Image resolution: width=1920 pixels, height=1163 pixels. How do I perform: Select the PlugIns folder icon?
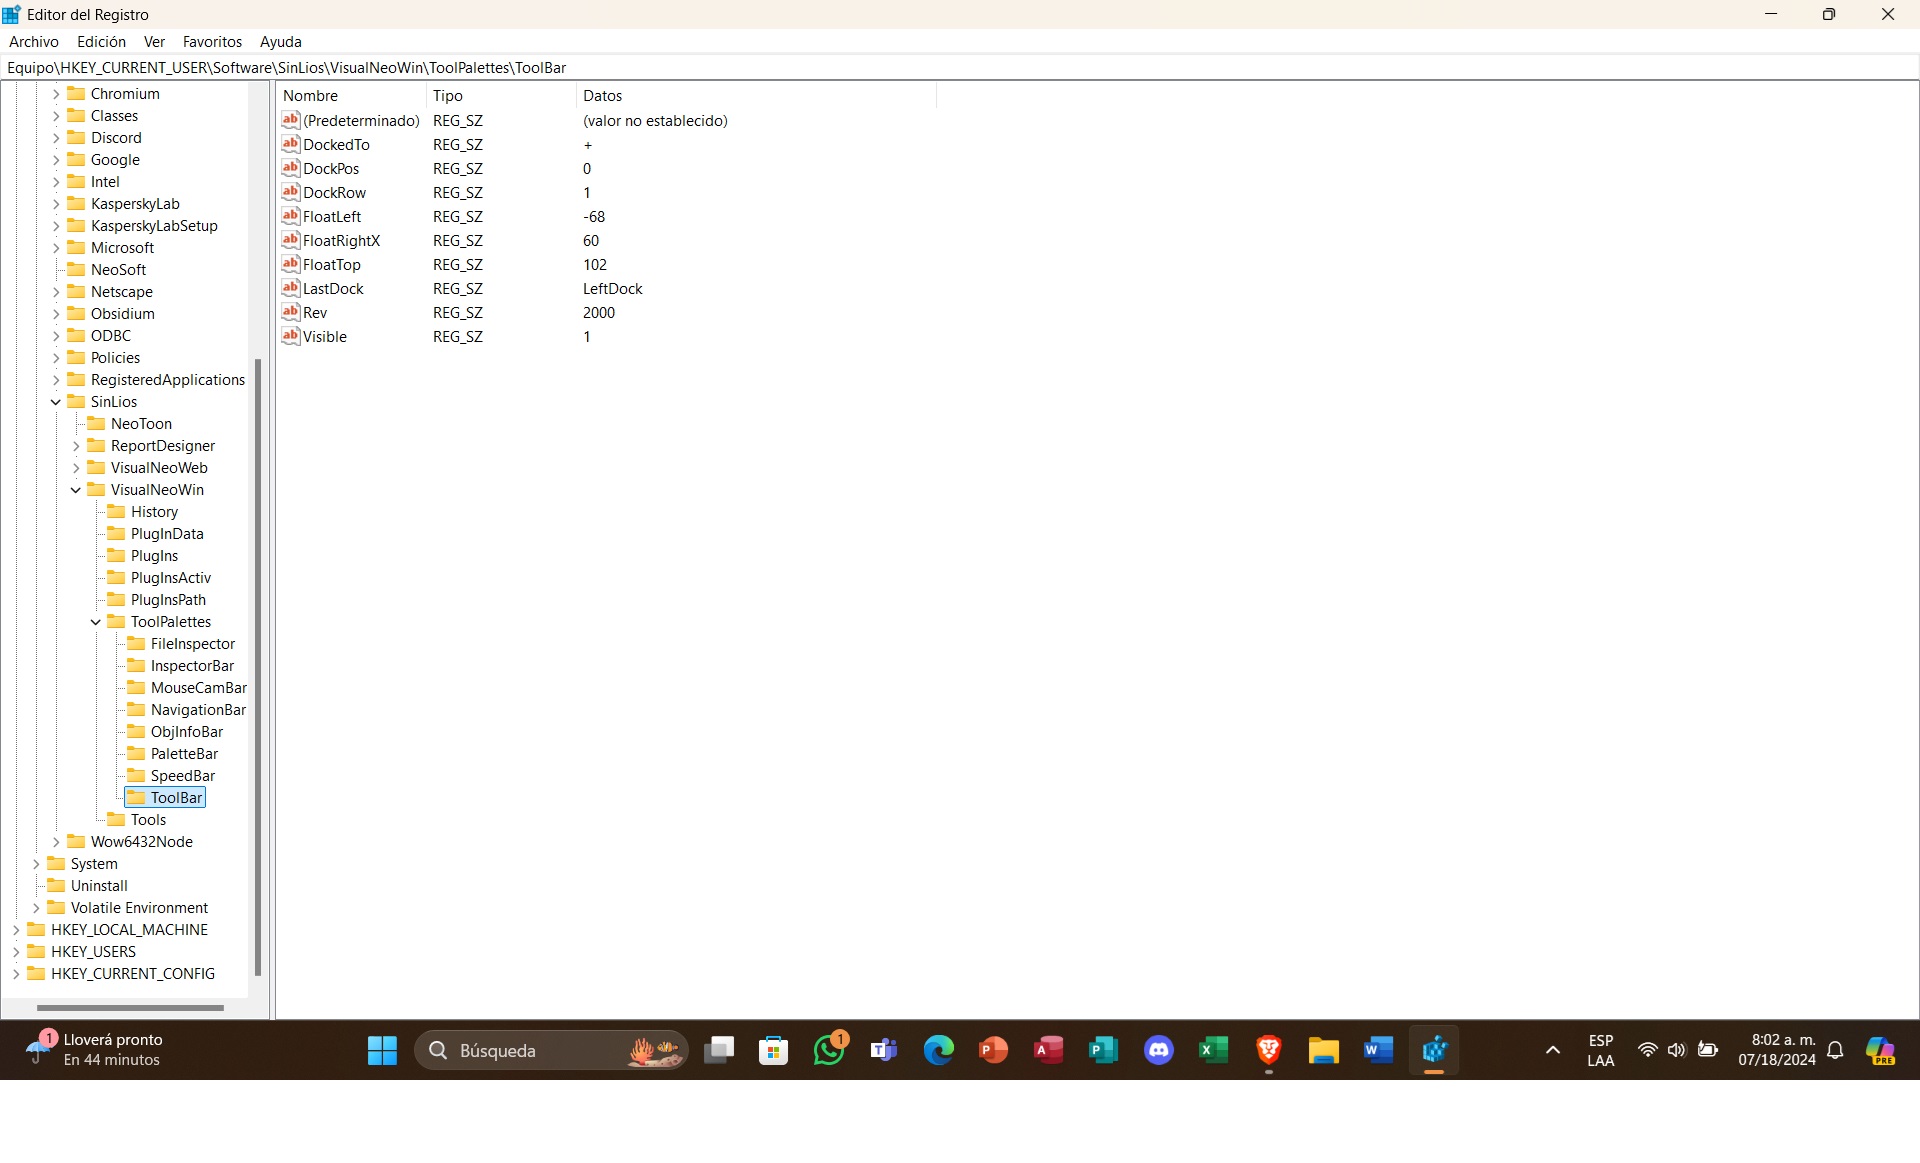(116, 556)
